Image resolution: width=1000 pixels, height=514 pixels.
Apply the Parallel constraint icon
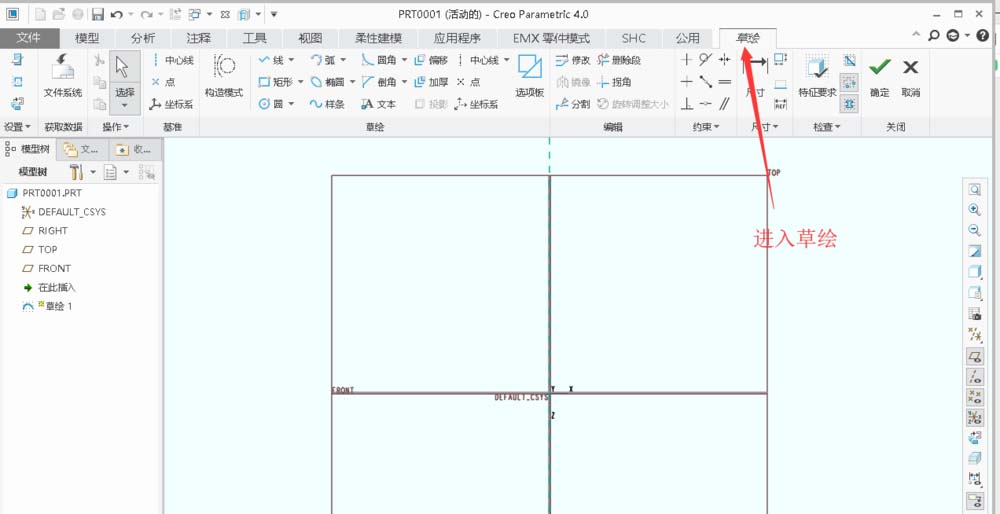coord(724,103)
